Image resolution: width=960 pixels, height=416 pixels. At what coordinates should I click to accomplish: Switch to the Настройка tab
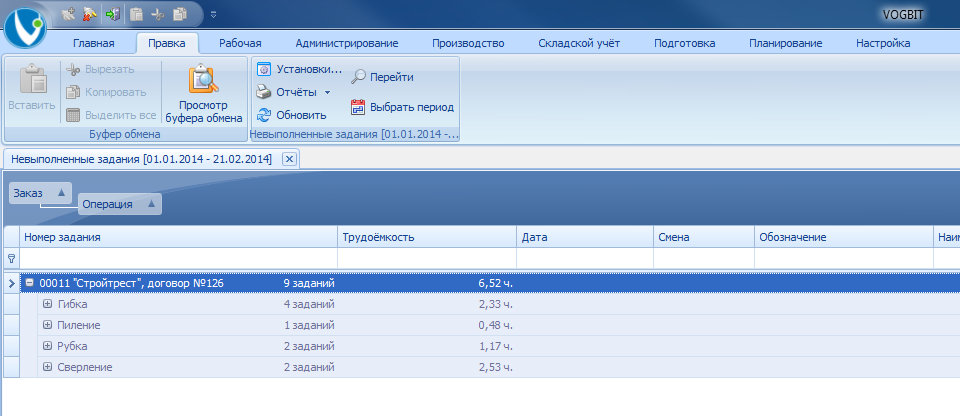coord(883,43)
